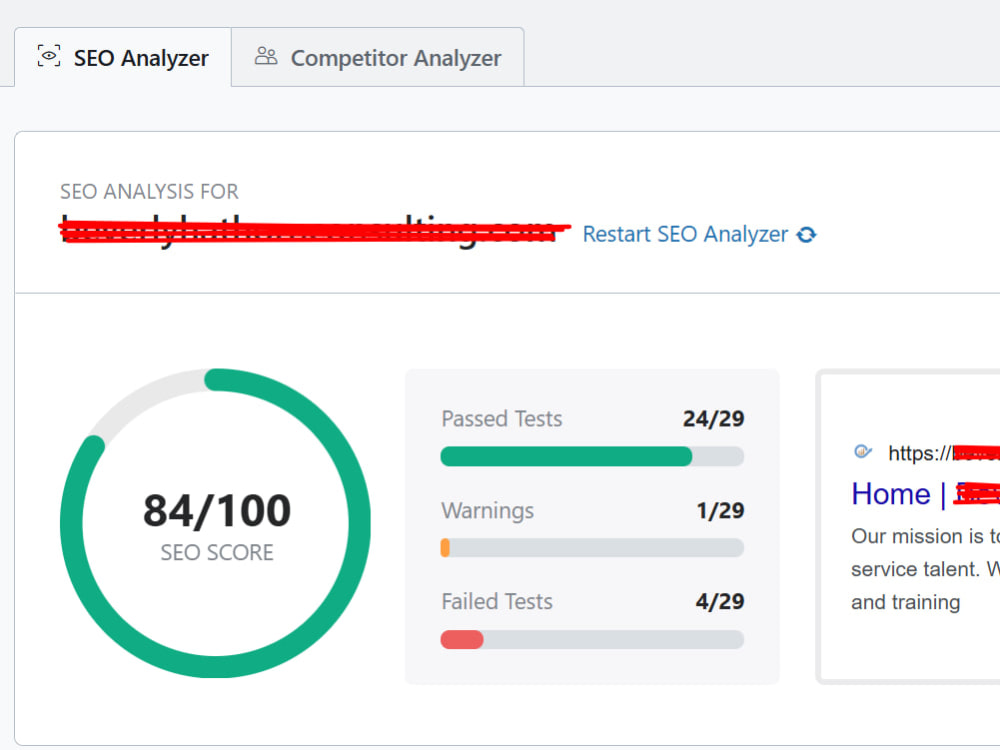Click the SEO Analyzer eye-scan icon
Viewport: 1000px width, 750px height.
49,56
